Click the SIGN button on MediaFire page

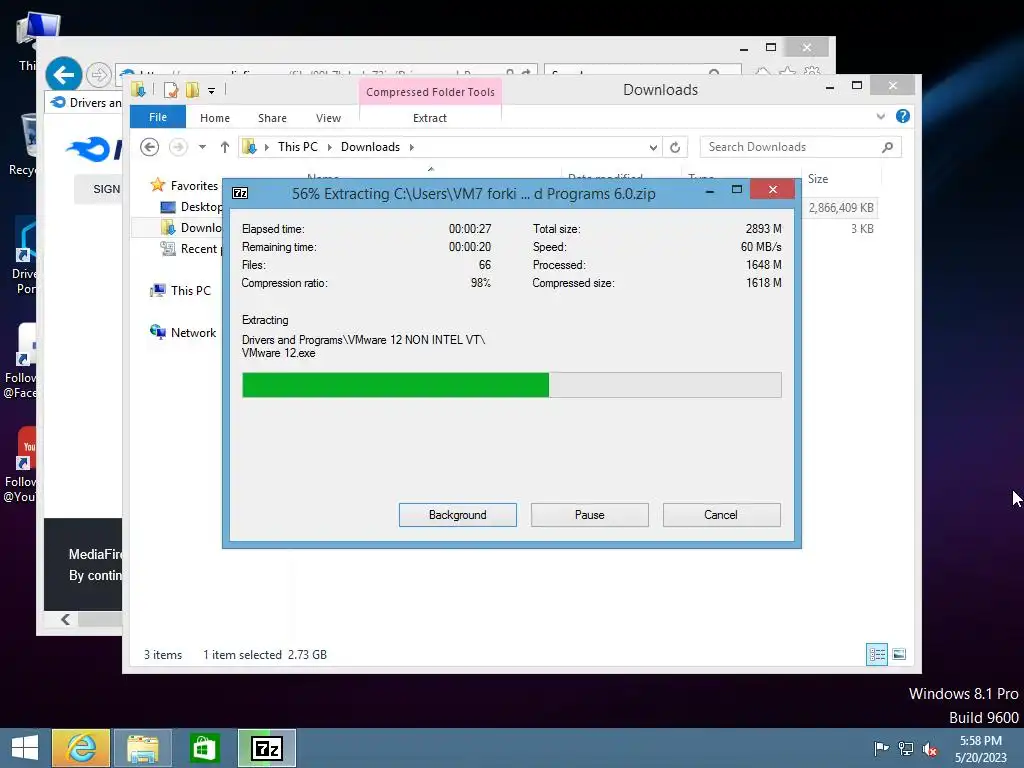pos(100,189)
